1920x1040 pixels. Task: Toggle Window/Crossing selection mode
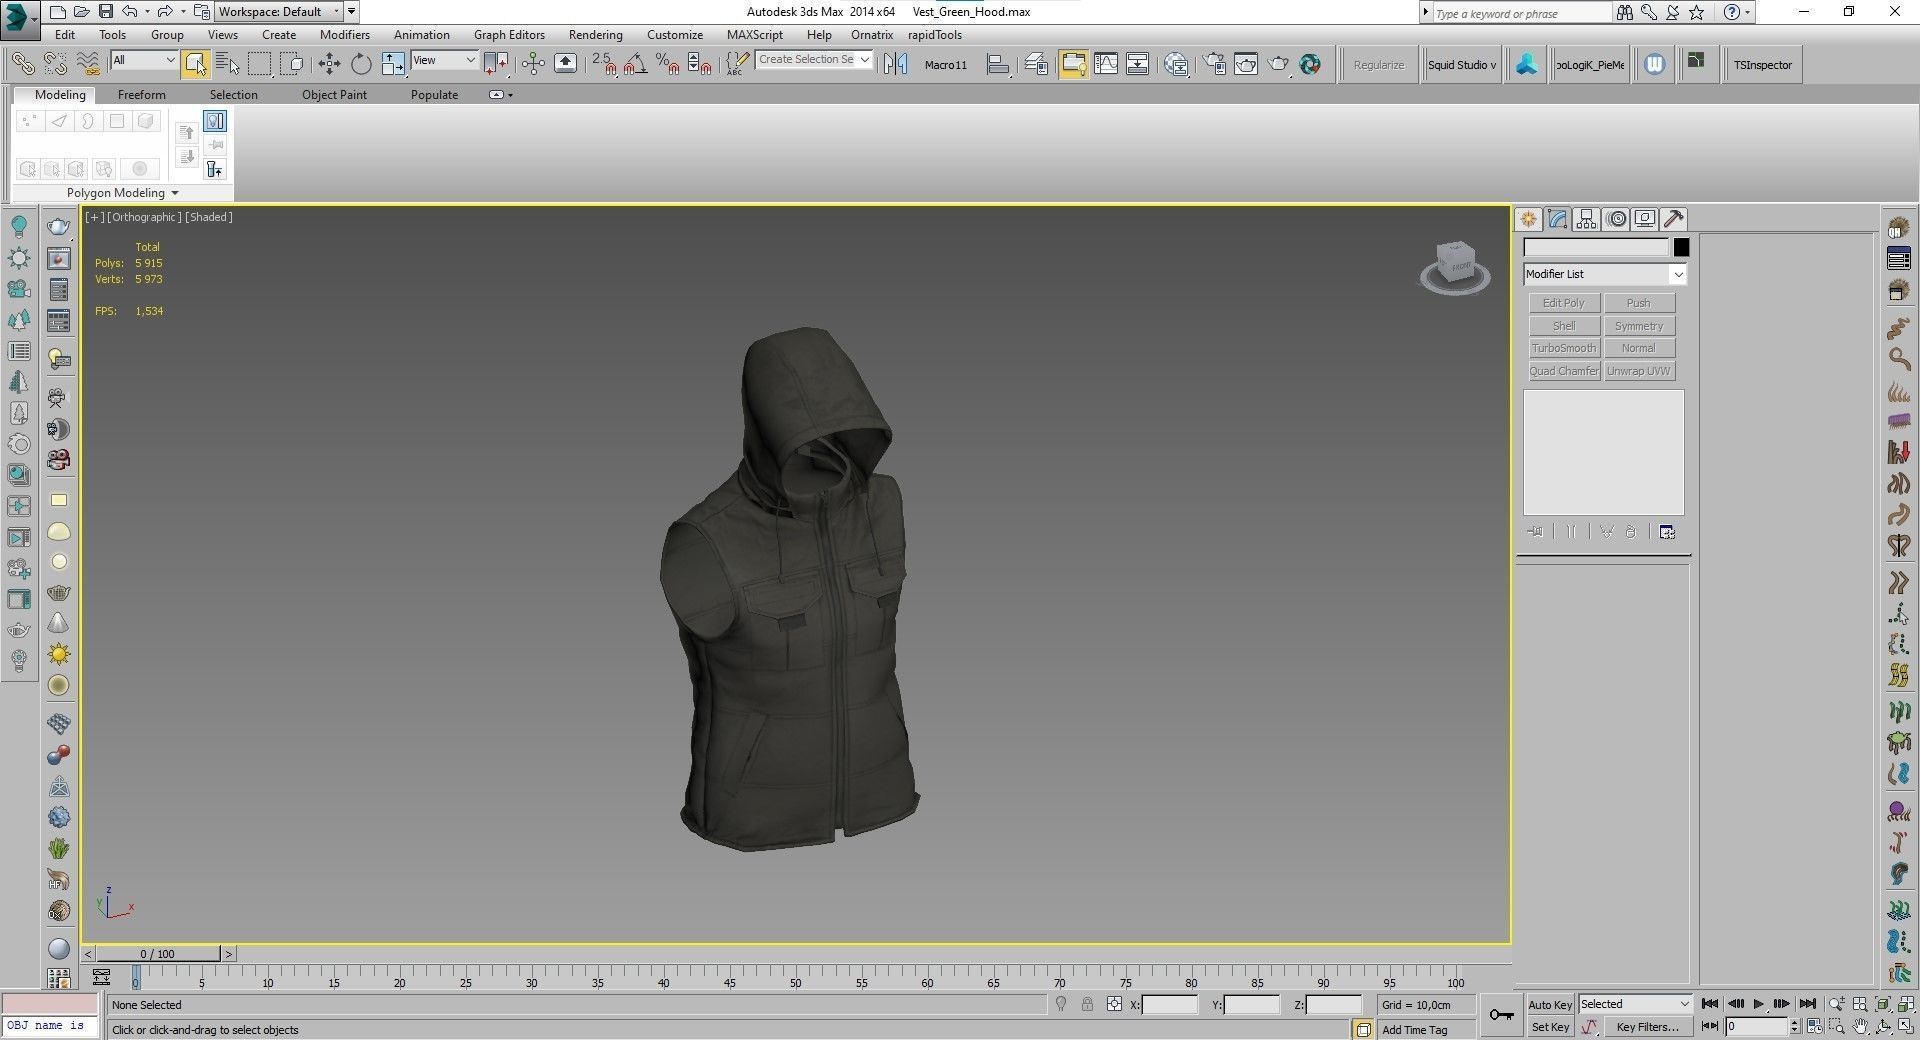(x=292, y=64)
